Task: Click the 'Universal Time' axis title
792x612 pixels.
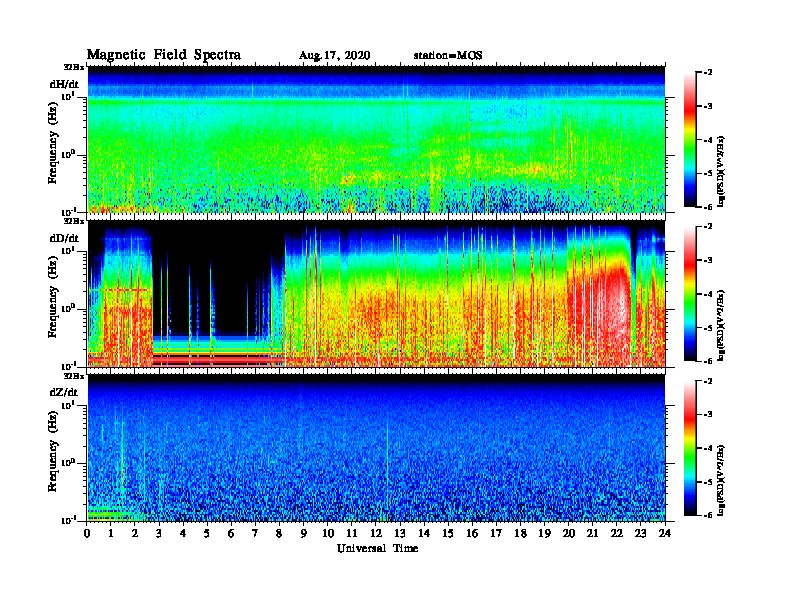Action: pos(377,548)
